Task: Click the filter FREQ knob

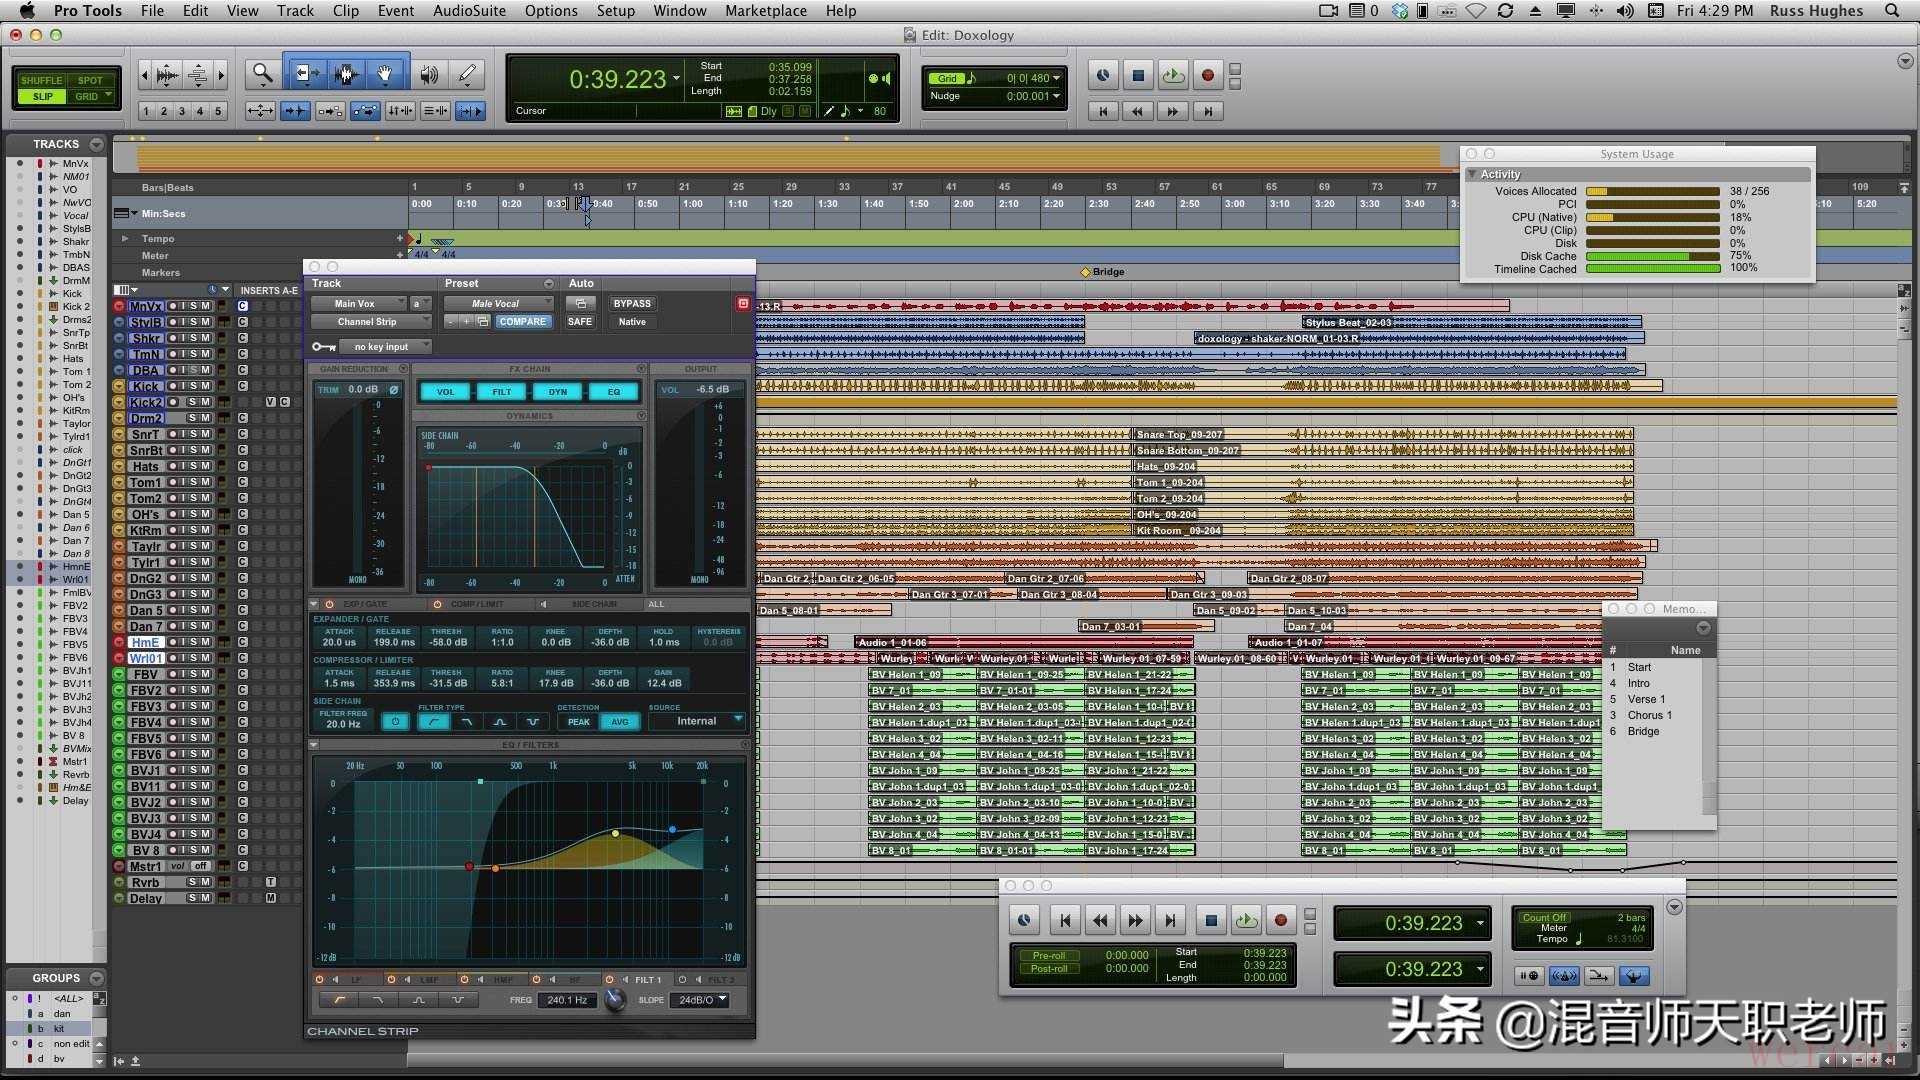Action: pyautogui.click(x=615, y=1000)
